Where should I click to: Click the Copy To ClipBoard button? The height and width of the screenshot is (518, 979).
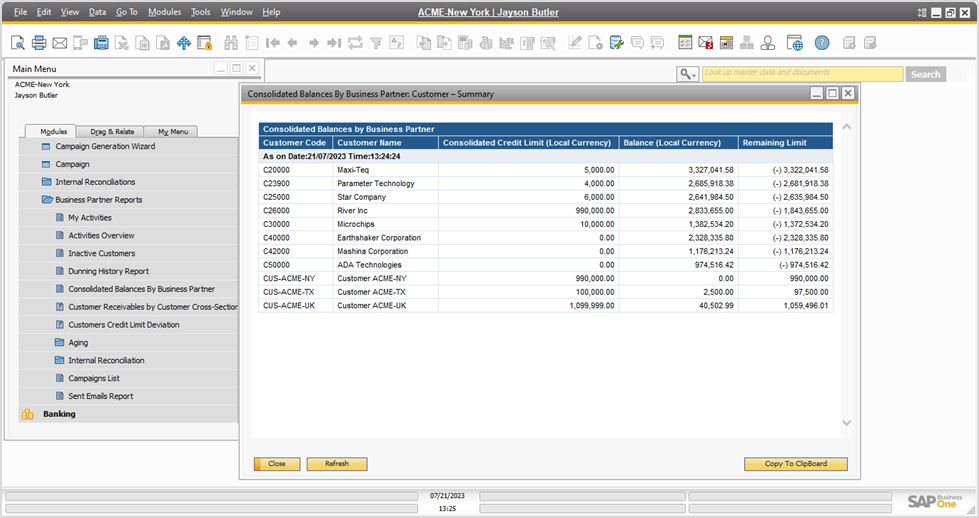(x=795, y=464)
